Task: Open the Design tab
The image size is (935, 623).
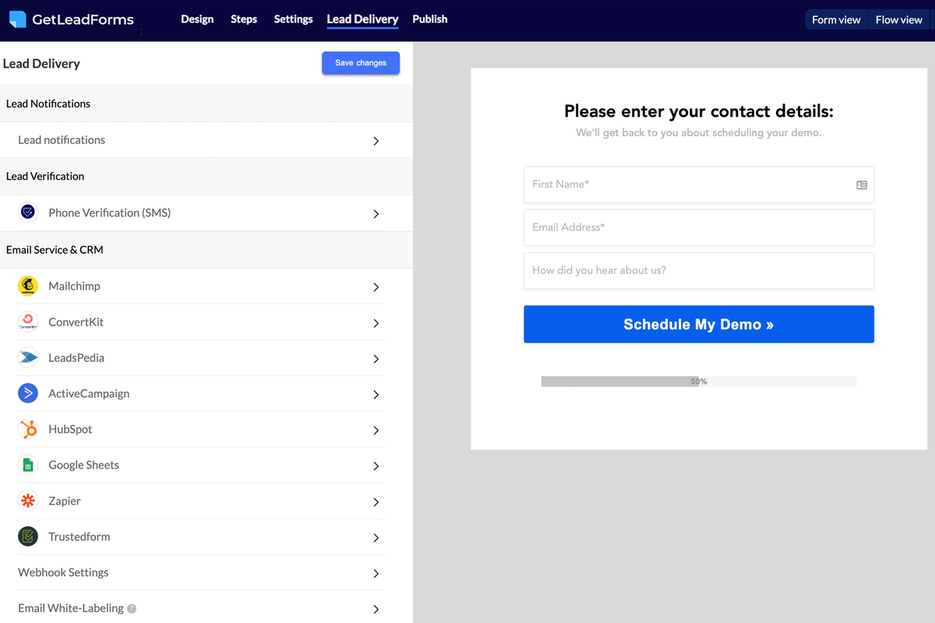Action: [x=197, y=19]
